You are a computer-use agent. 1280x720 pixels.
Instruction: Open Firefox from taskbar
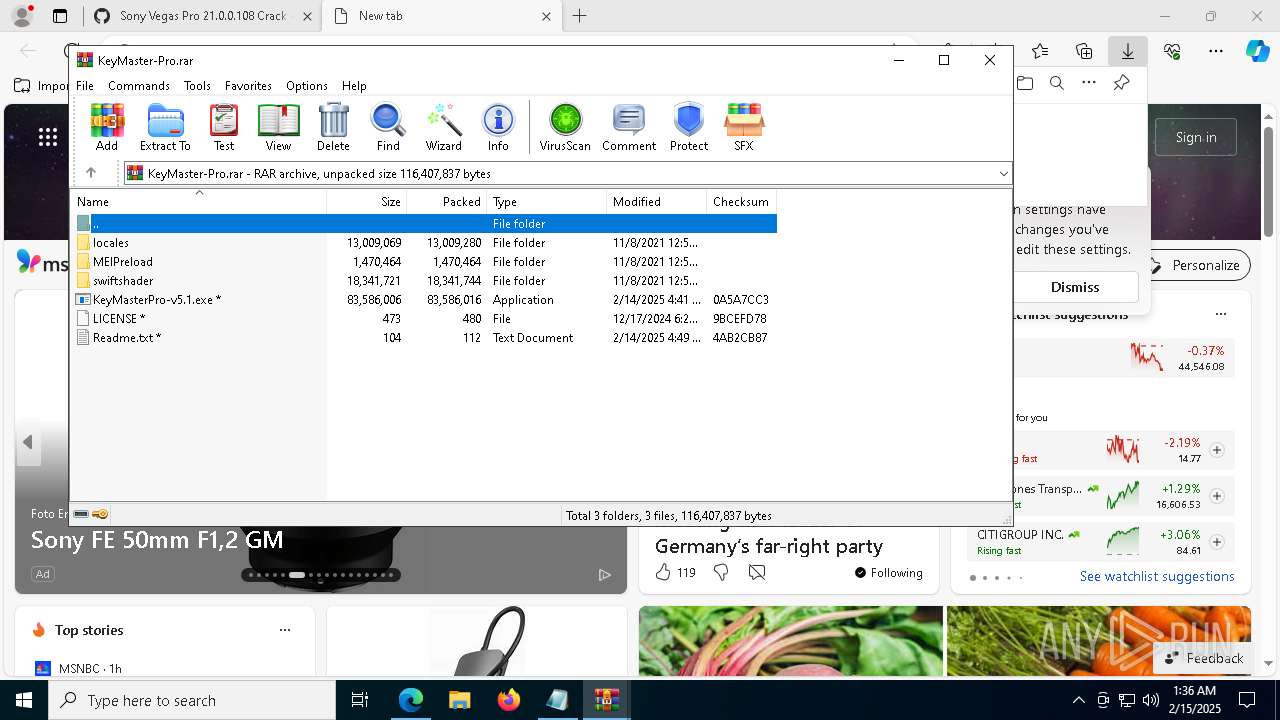point(508,700)
